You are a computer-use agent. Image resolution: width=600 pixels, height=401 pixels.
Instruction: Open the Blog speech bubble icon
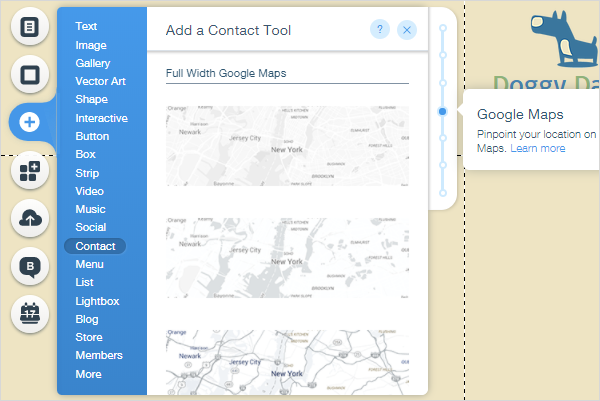(x=30, y=267)
